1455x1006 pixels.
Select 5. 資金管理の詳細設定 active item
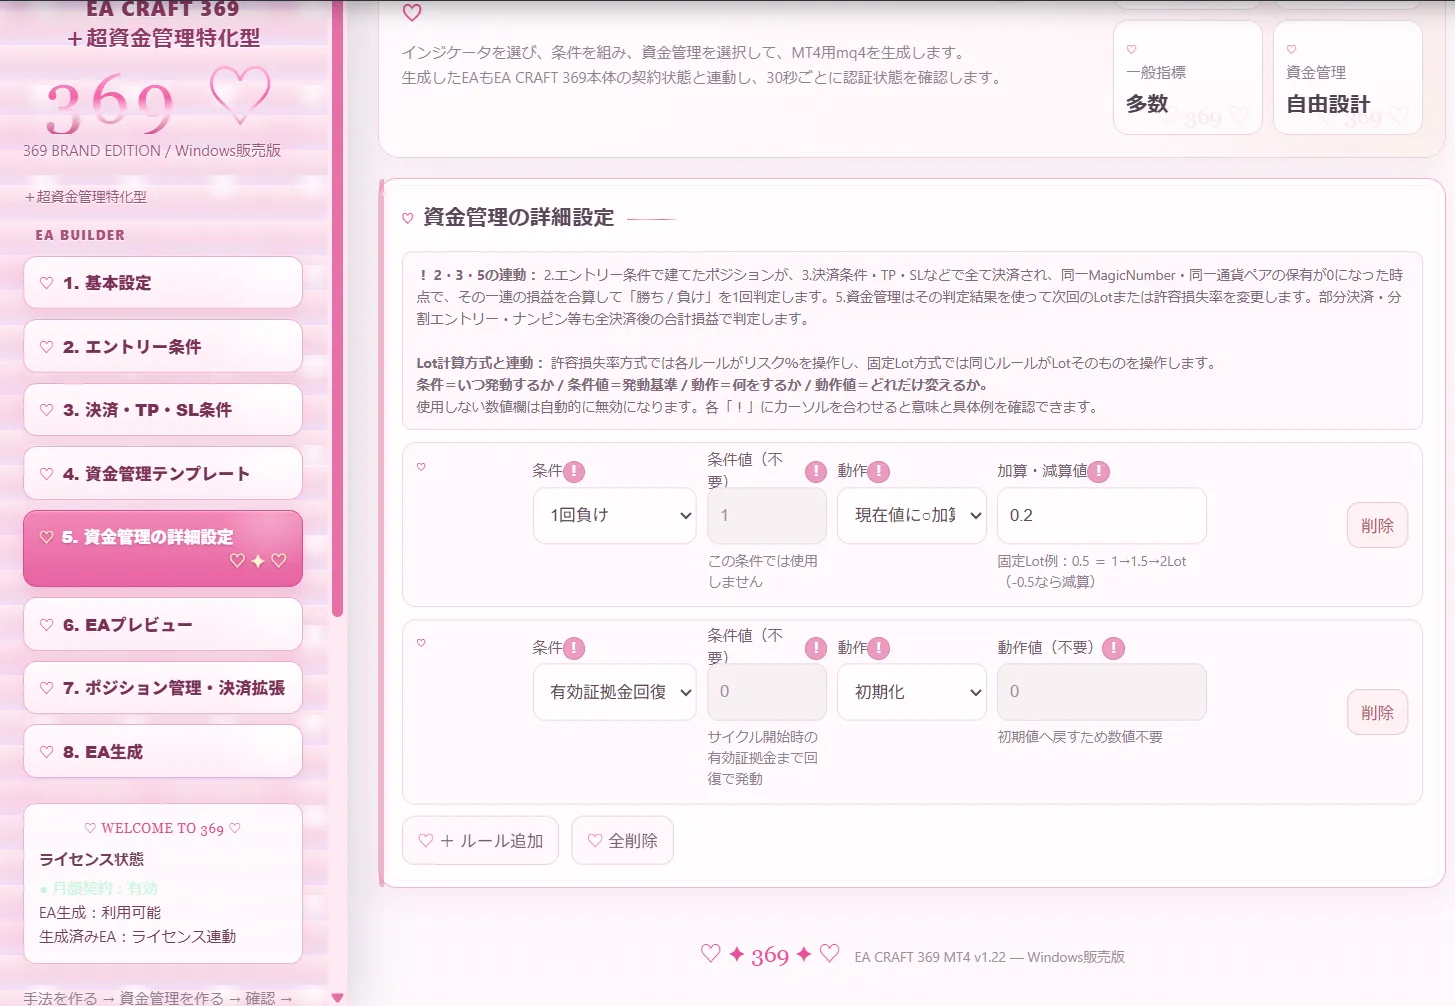(163, 548)
